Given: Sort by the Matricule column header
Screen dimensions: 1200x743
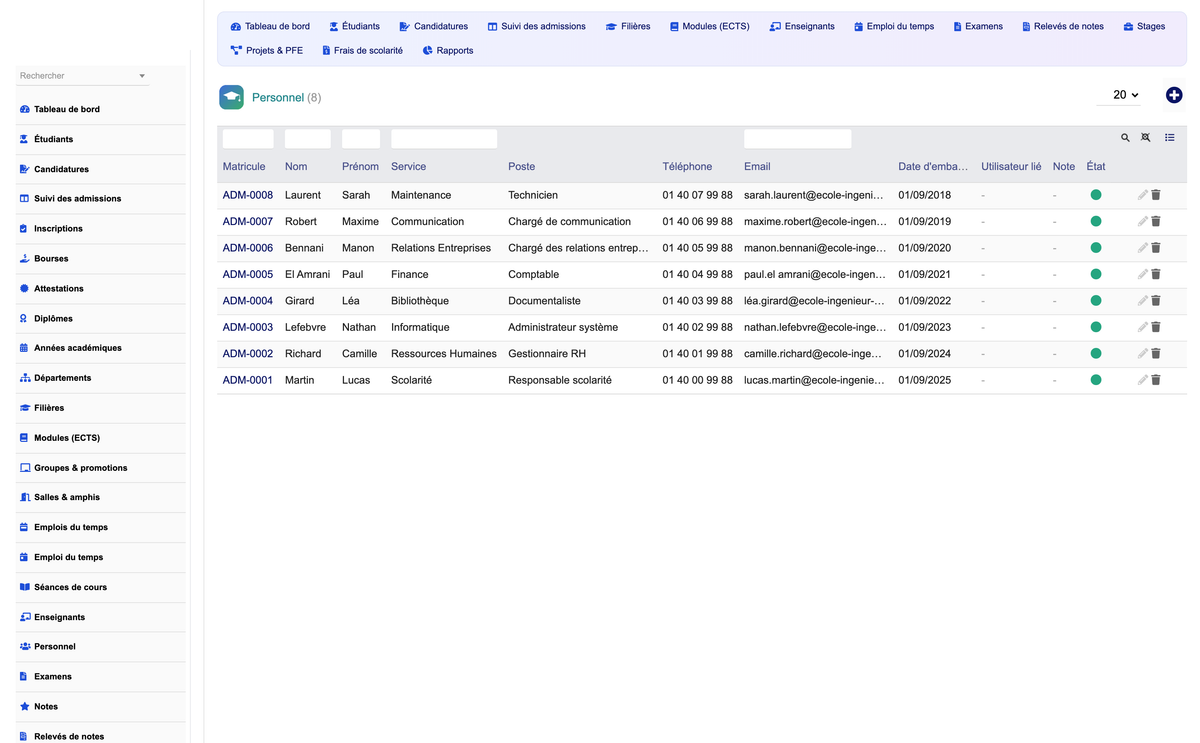Looking at the screenshot, I should coord(244,166).
